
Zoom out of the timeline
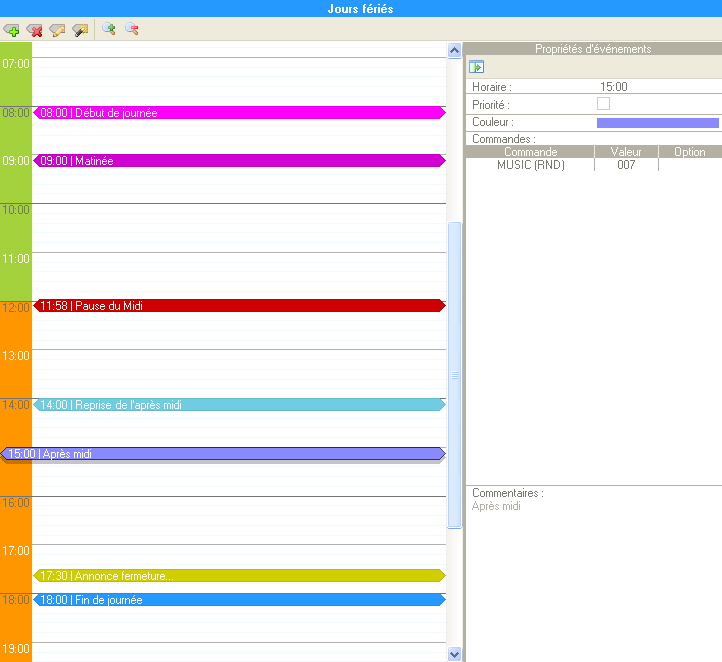tap(132, 29)
